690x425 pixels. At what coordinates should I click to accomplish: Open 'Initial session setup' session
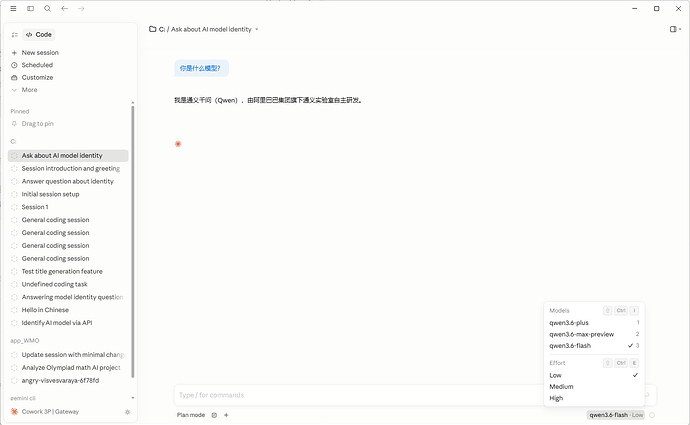tap(68, 194)
